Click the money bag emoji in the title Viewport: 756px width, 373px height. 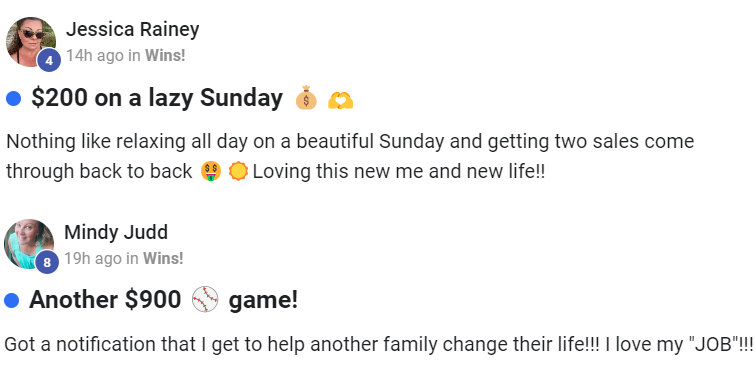306,98
